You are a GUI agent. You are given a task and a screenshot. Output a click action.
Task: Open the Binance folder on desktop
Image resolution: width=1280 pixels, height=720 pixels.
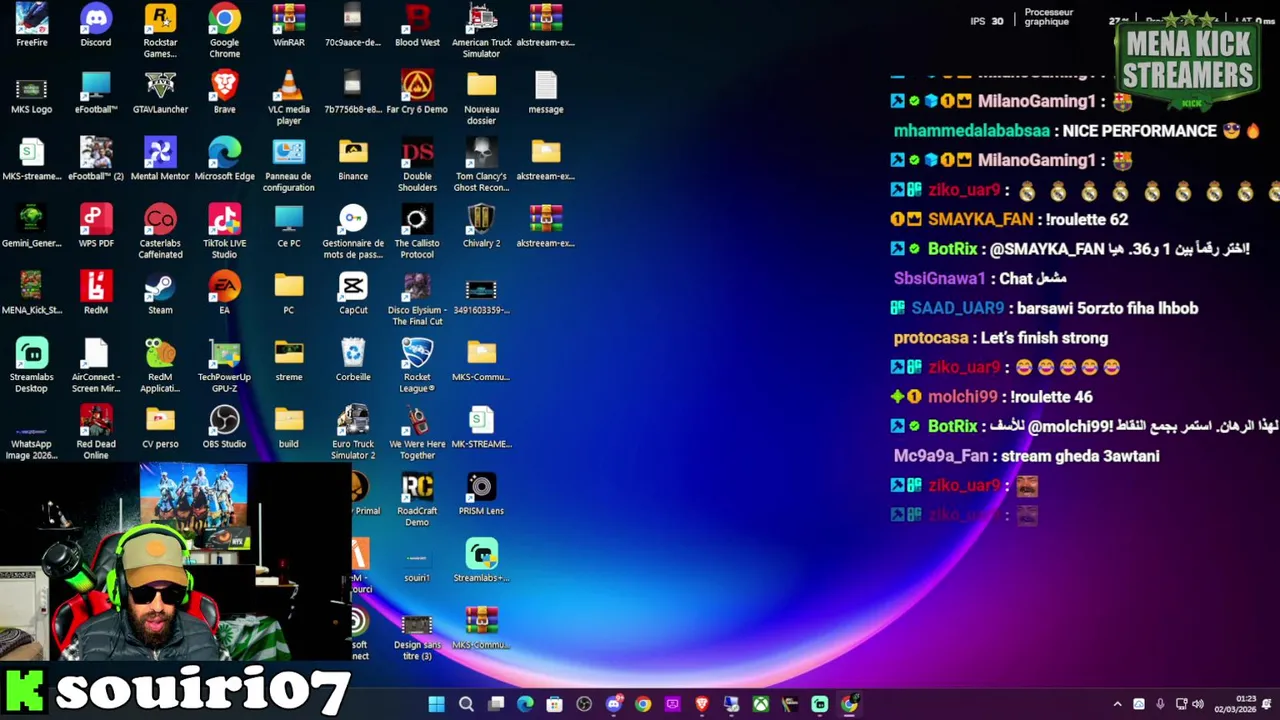(353, 159)
